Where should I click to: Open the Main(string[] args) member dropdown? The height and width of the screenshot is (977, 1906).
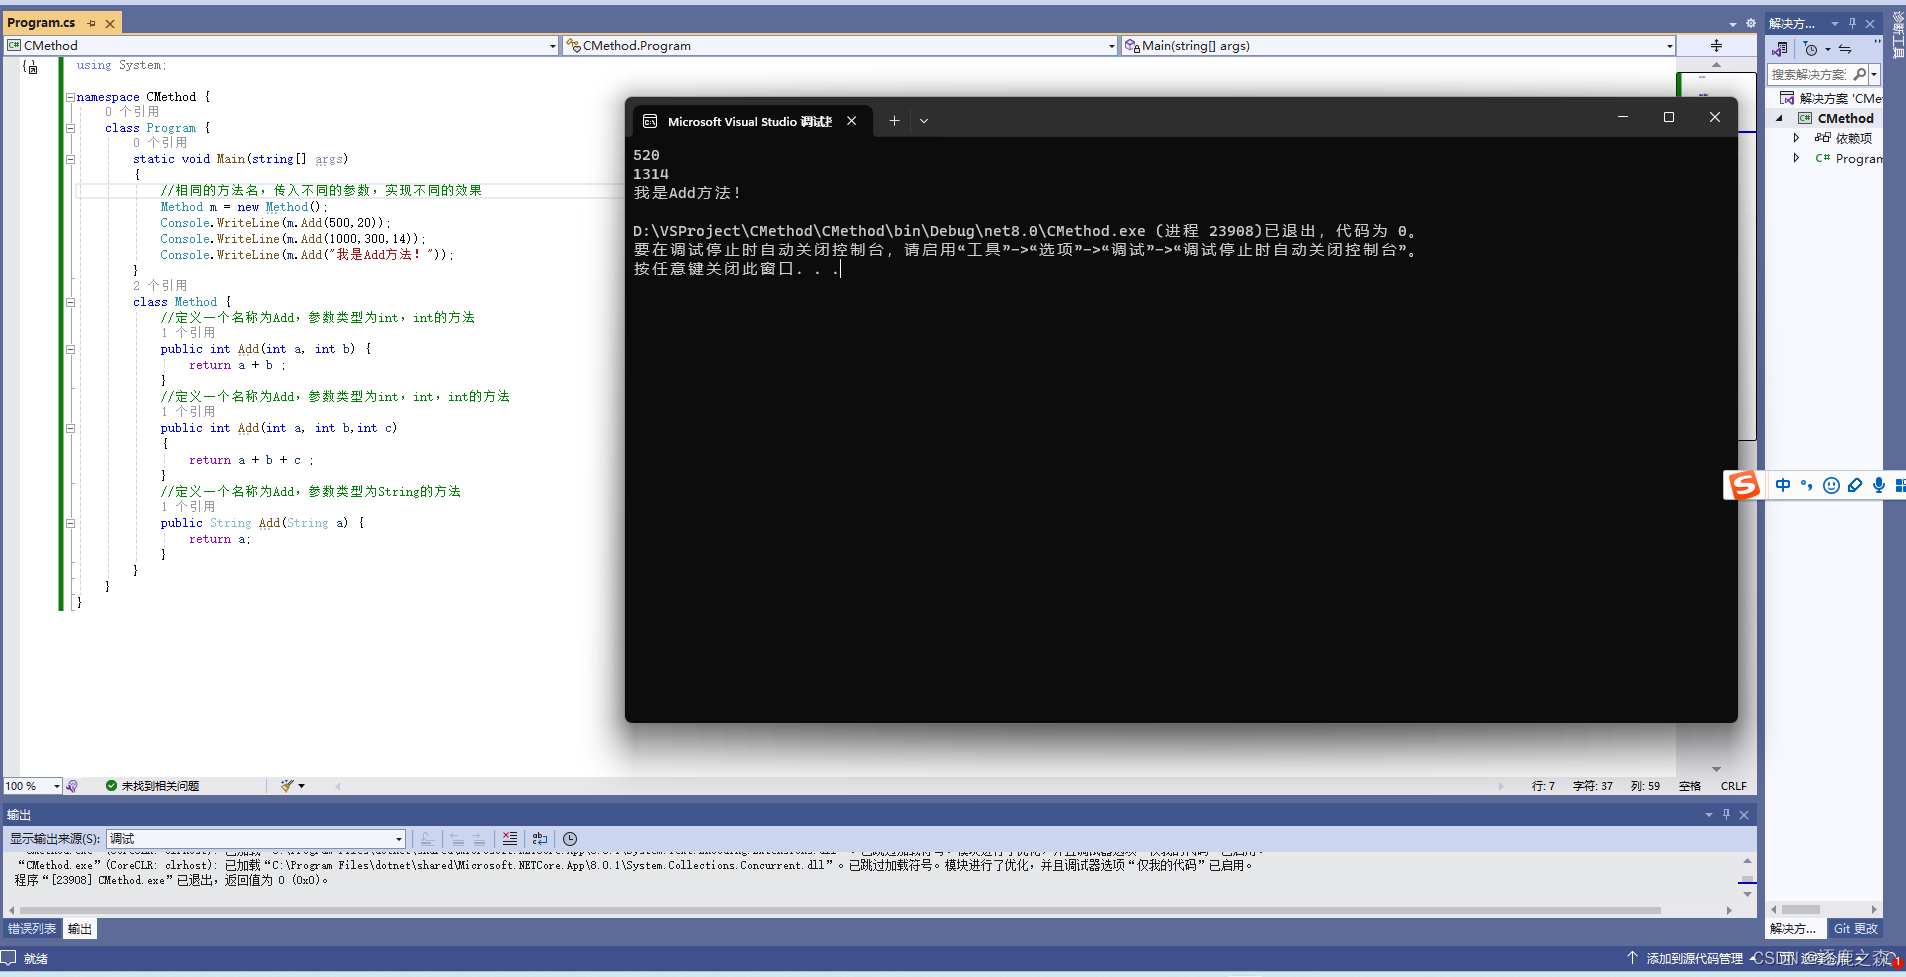[x=1398, y=46]
